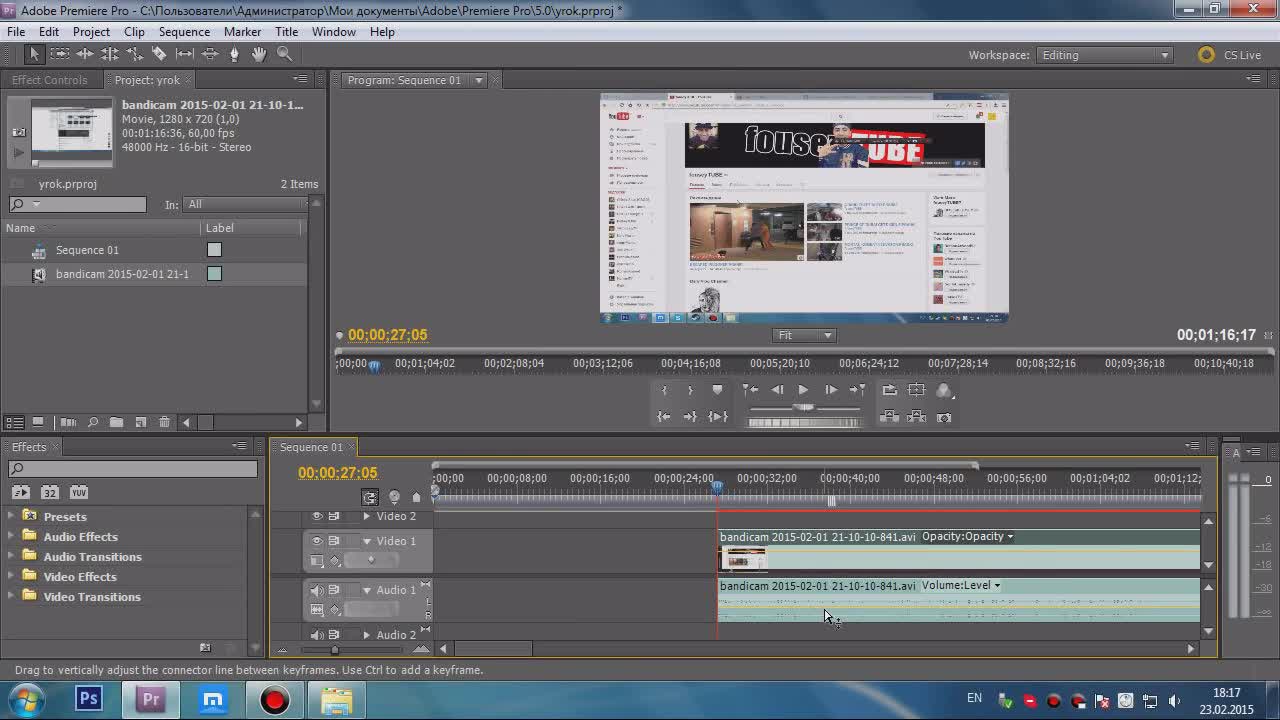1280x720 pixels.
Task: Expand the Video Transitions folder
Action: click(12, 596)
